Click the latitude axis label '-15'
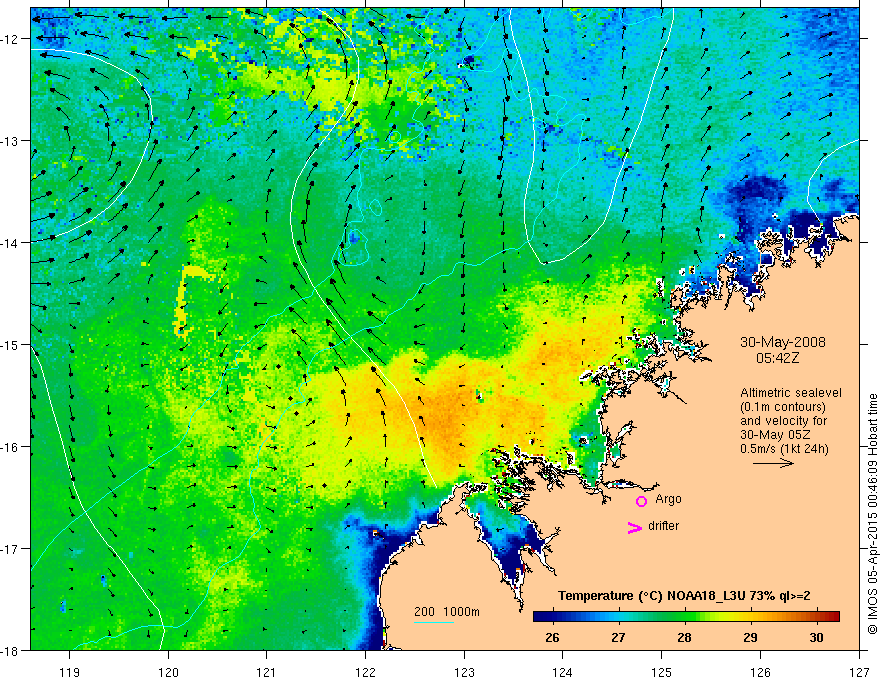Viewport: 880px width, 680px height. (11, 344)
